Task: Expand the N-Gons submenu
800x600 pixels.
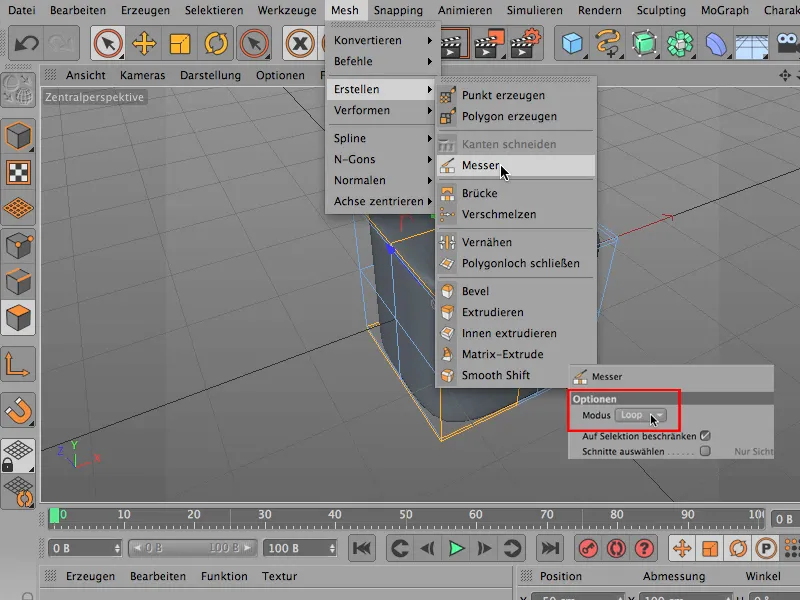Action: point(383,159)
